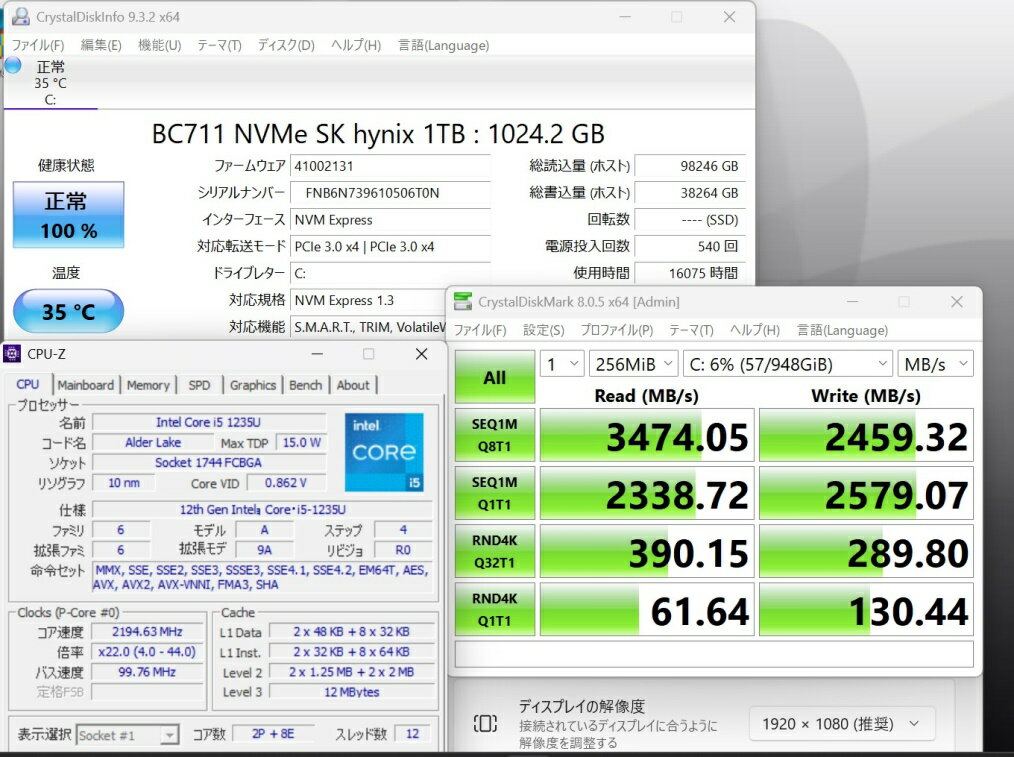Open the Bench tab in CPU-Z
The height and width of the screenshot is (757, 1014).
click(x=305, y=385)
